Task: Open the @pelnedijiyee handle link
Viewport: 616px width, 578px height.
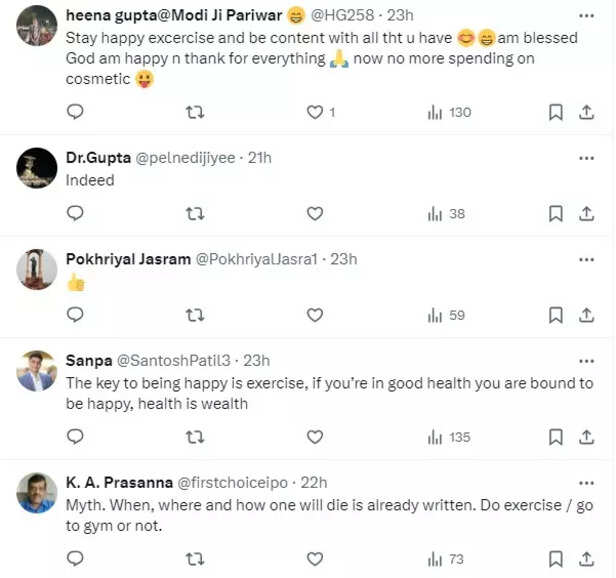Action: click(x=189, y=158)
